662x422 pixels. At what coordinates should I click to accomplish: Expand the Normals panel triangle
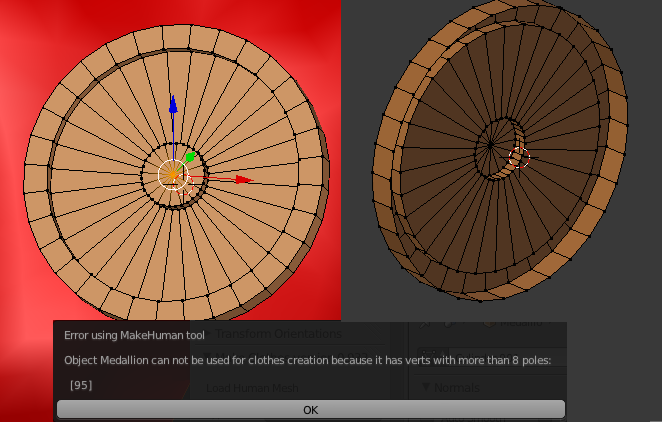point(425,387)
